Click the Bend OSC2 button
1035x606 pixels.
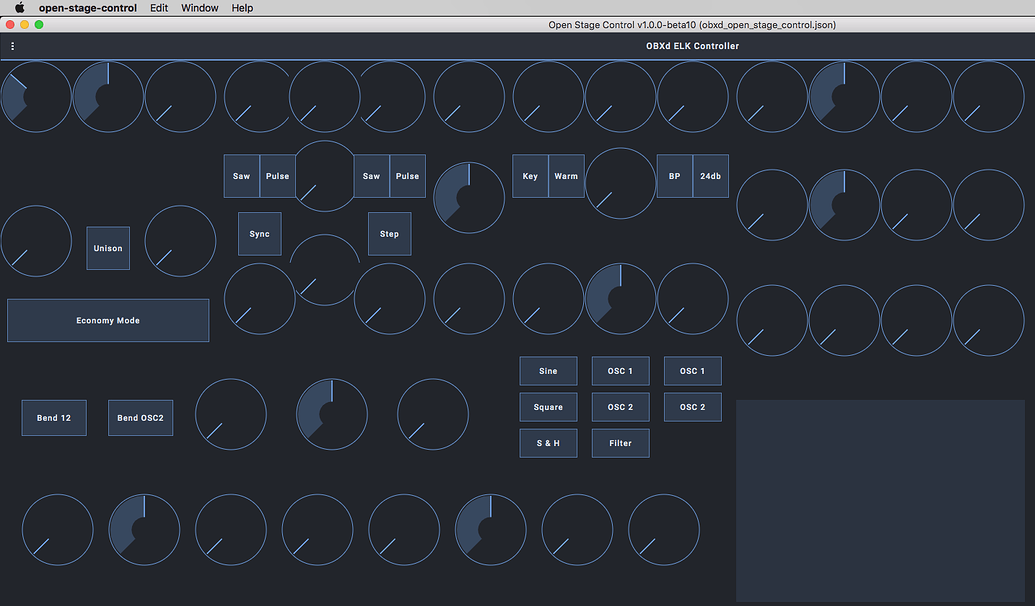click(141, 418)
